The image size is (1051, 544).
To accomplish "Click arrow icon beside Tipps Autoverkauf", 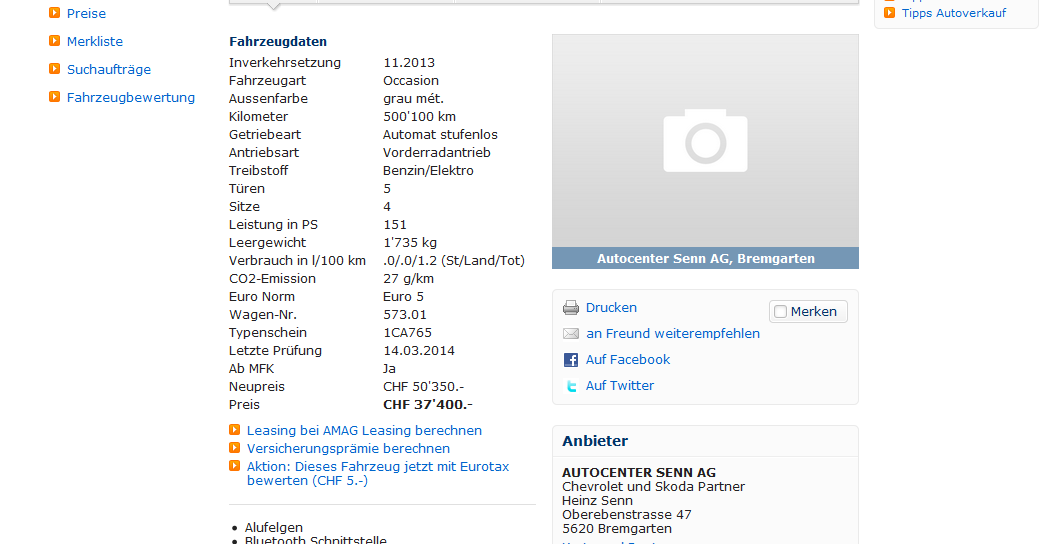I will coord(889,13).
